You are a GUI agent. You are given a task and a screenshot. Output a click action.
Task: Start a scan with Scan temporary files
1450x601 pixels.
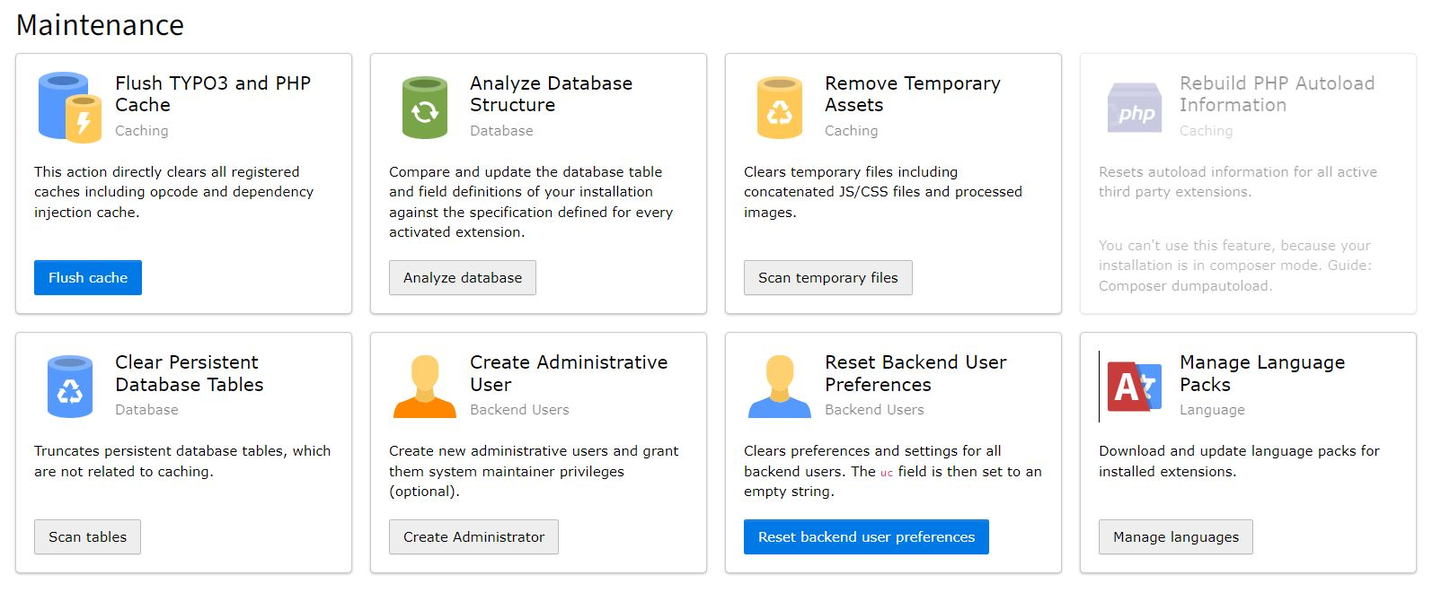click(828, 277)
